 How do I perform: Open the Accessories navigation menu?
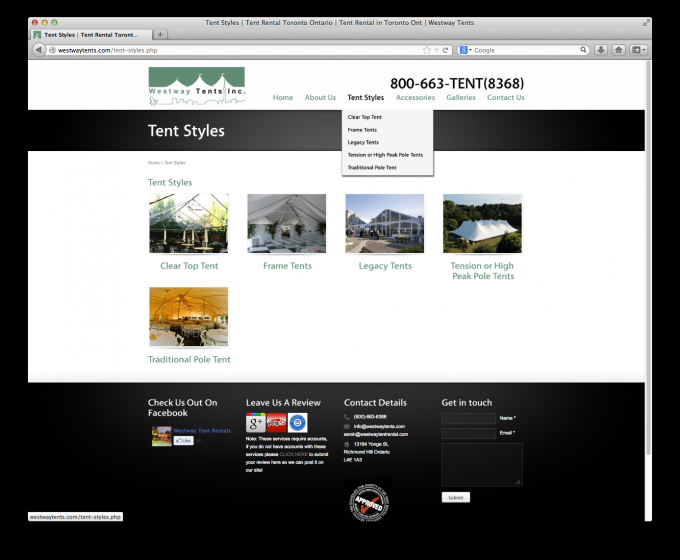pos(415,98)
